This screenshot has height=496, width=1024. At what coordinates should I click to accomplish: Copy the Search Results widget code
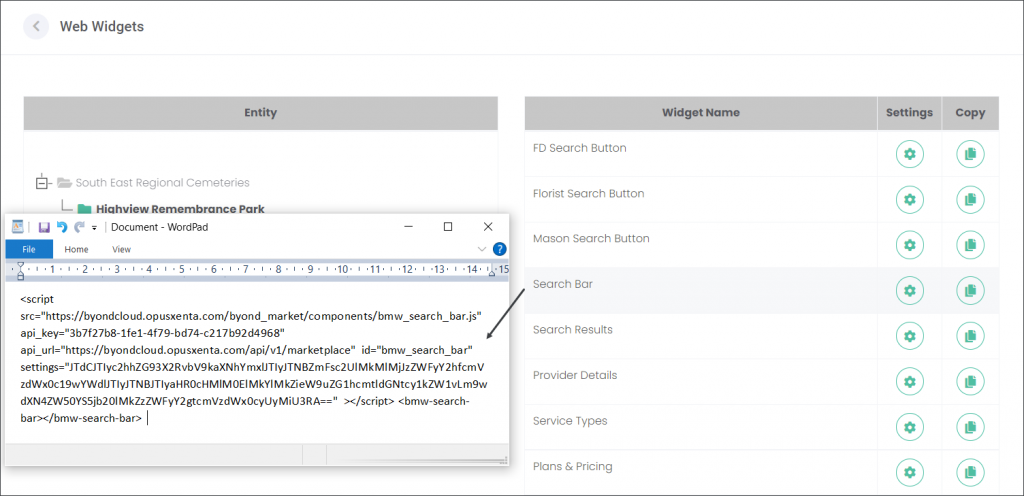pos(970,336)
